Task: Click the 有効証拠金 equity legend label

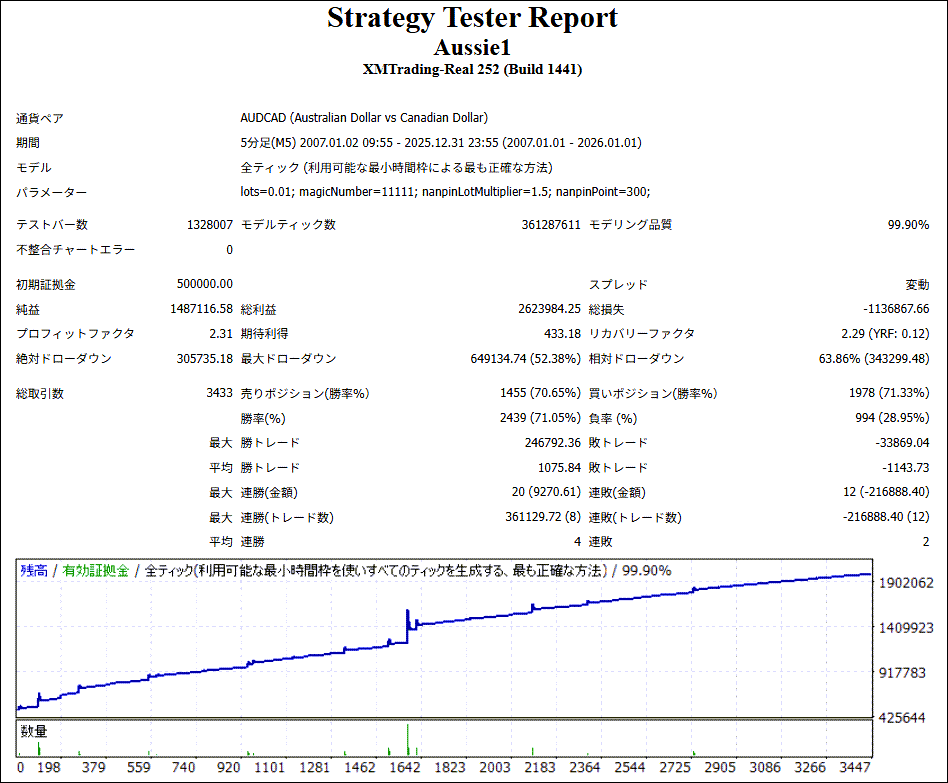Action: pos(96,571)
